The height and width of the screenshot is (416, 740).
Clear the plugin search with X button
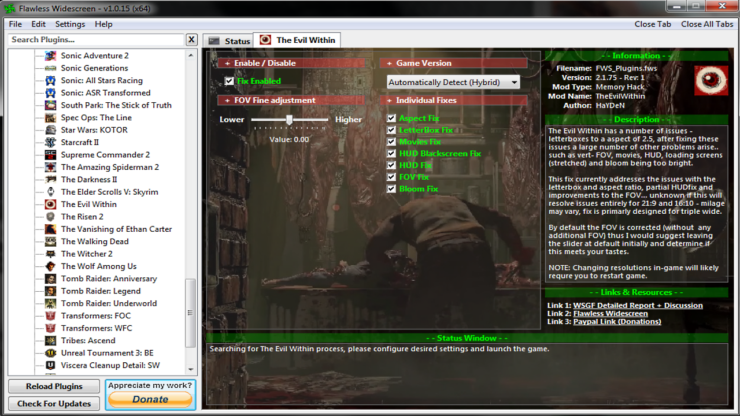click(191, 40)
